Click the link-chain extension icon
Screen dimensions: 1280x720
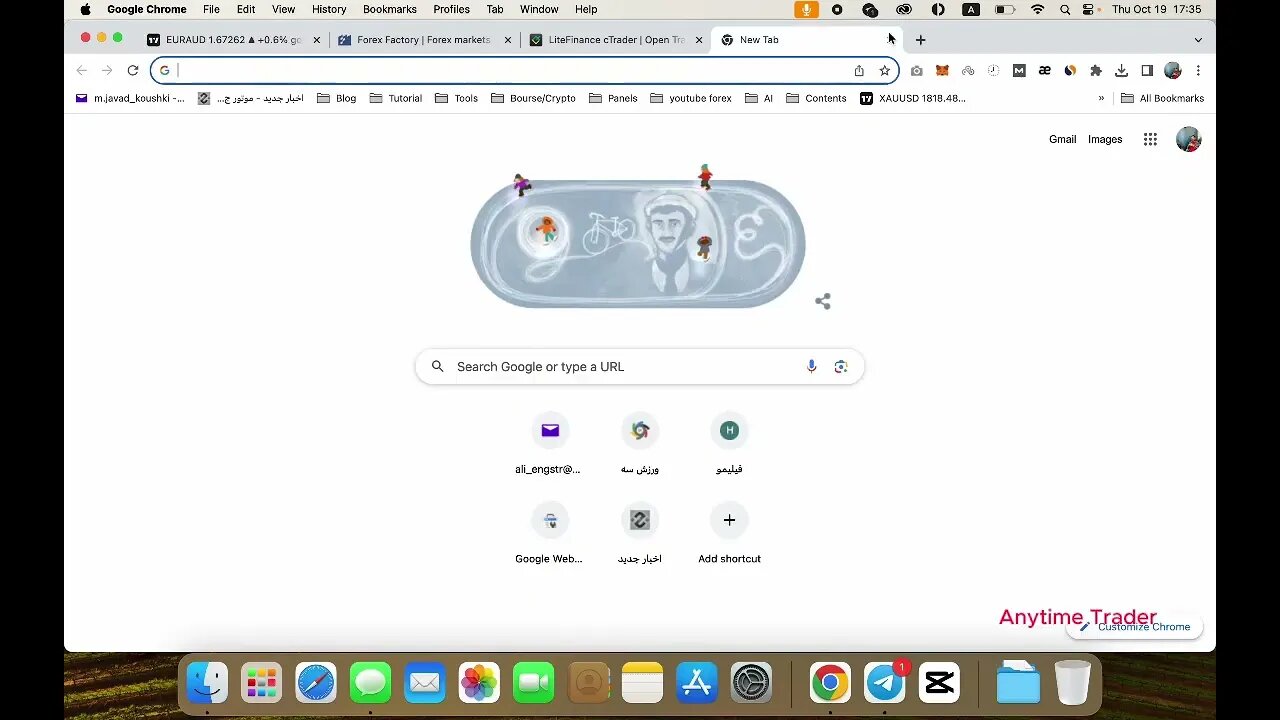968,71
